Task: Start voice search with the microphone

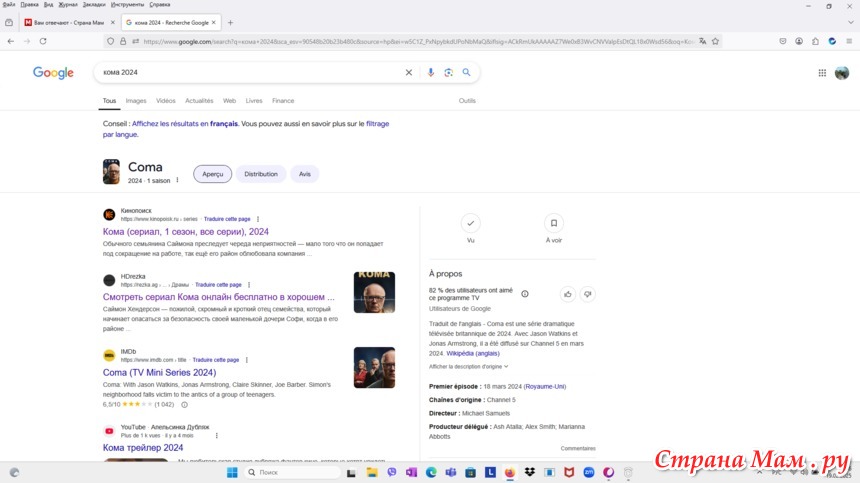Action: pyautogui.click(x=431, y=72)
